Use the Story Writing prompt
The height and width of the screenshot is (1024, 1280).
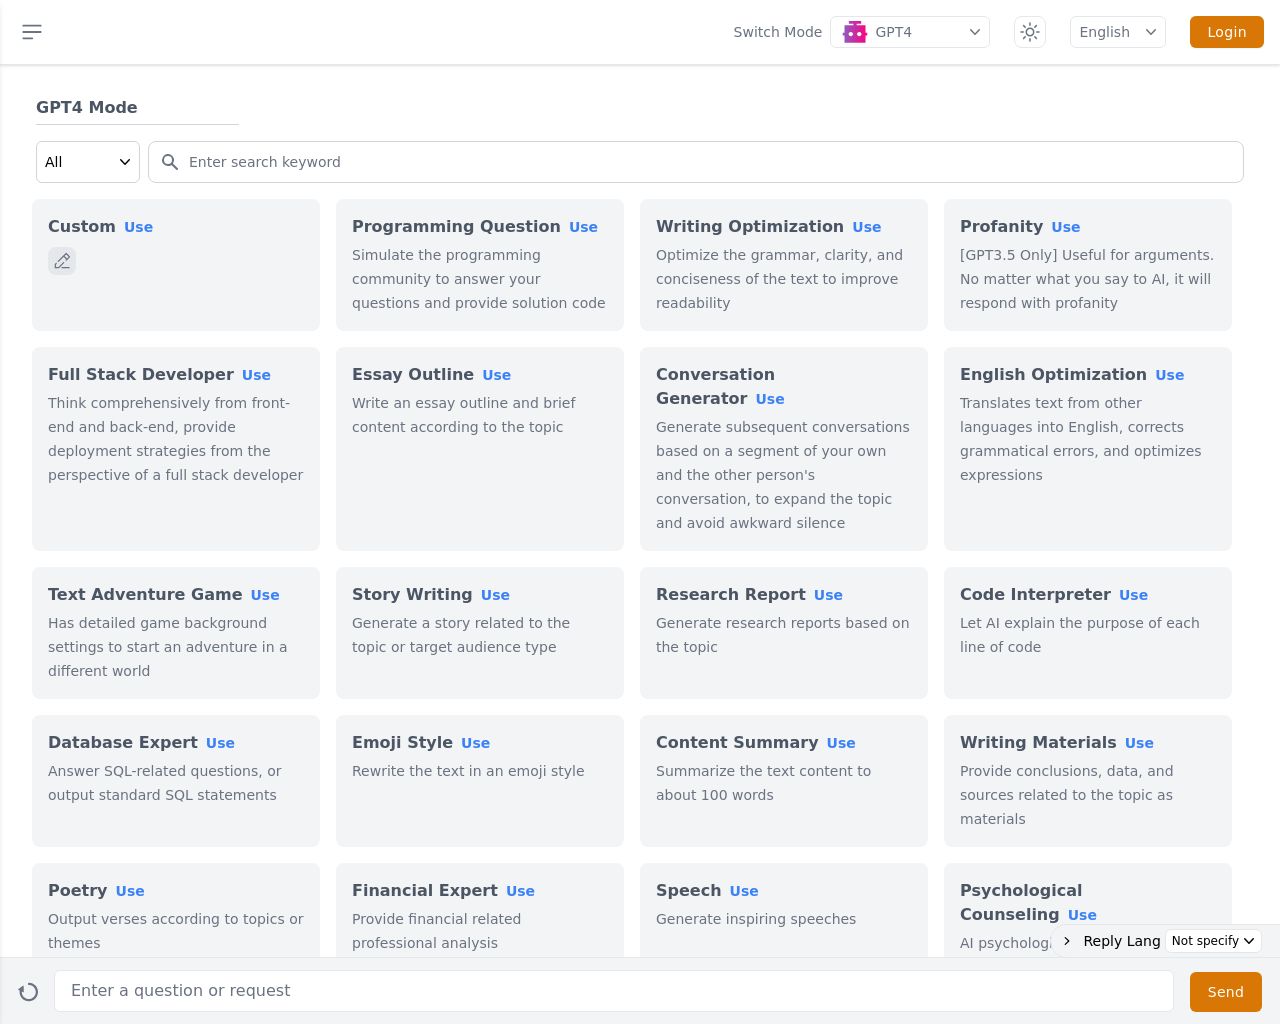pyautogui.click(x=496, y=595)
